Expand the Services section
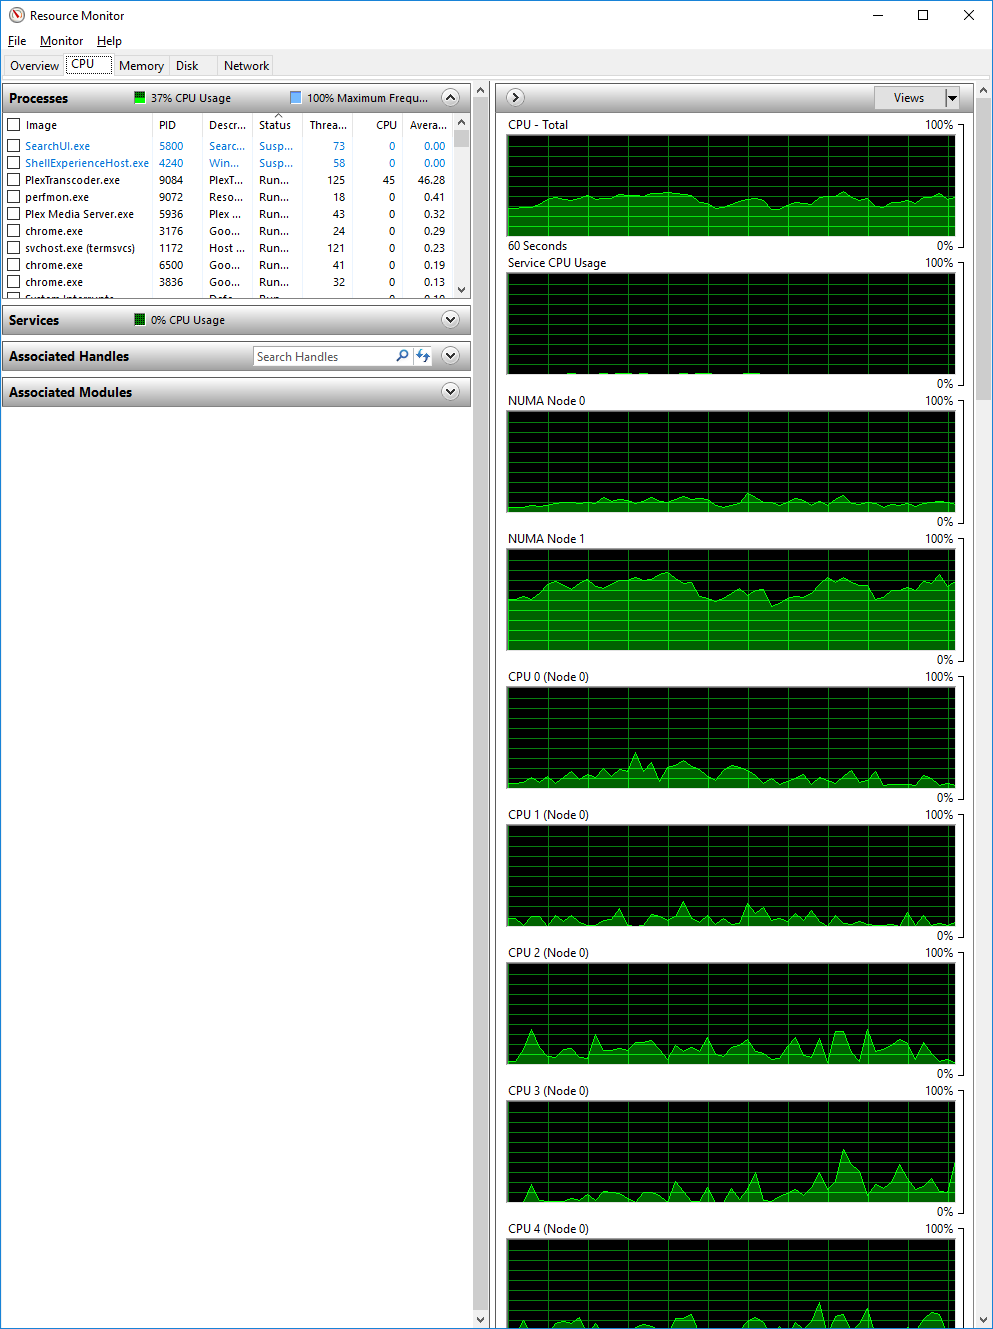The image size is (993, 1329). (x=450, y=319)
